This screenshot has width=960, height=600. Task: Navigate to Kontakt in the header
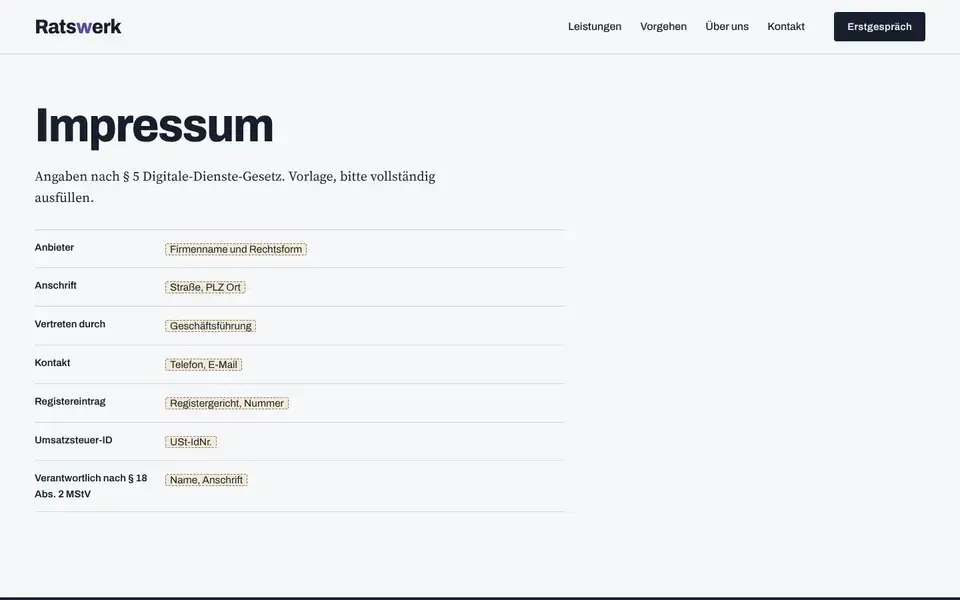pyautogui.click(x=786, y=26)
